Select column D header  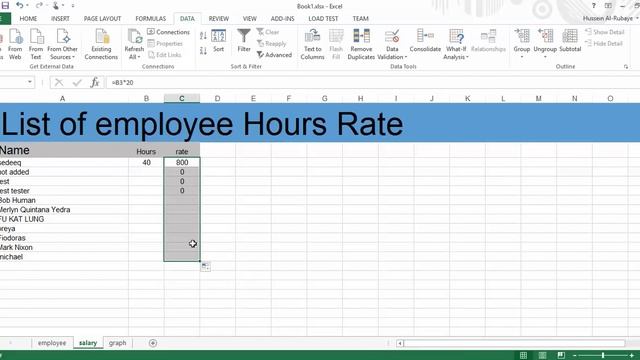(x=218, y=98)
